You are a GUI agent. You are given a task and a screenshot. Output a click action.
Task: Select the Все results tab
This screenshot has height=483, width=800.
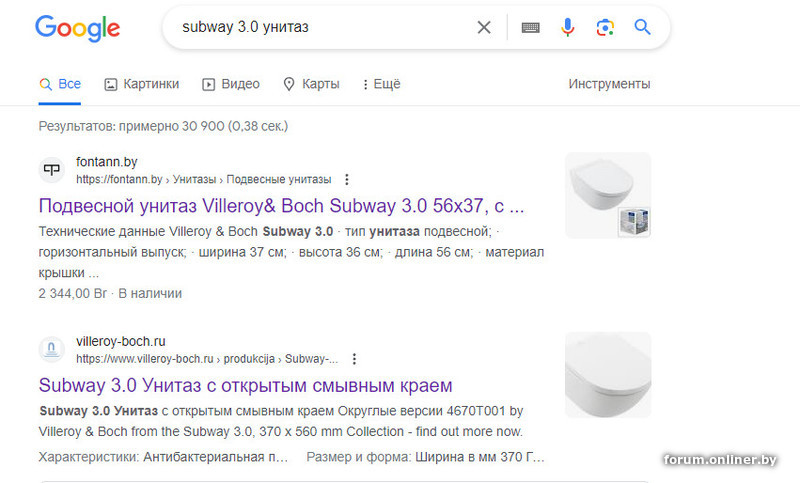[60, 84]
